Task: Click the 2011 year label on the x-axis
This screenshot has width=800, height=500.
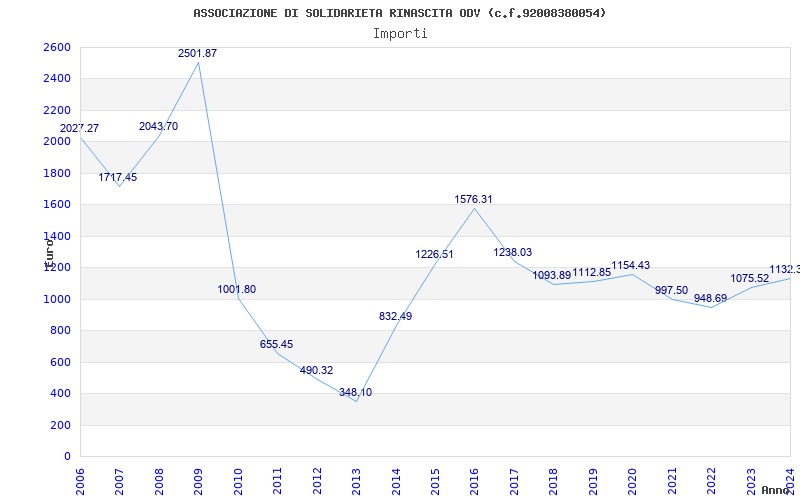Action: [278, 482]
